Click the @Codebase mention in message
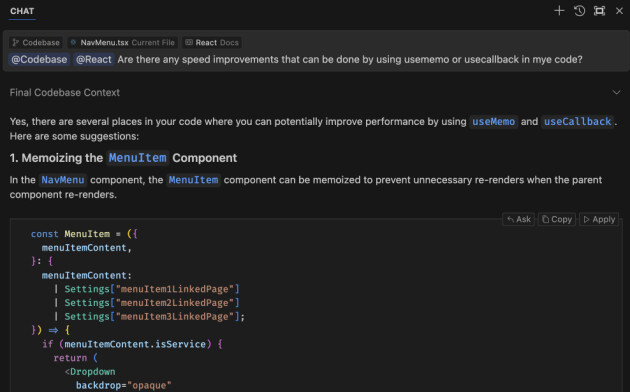The width and height of the screenshot is (630, 392). pos(39,59)
